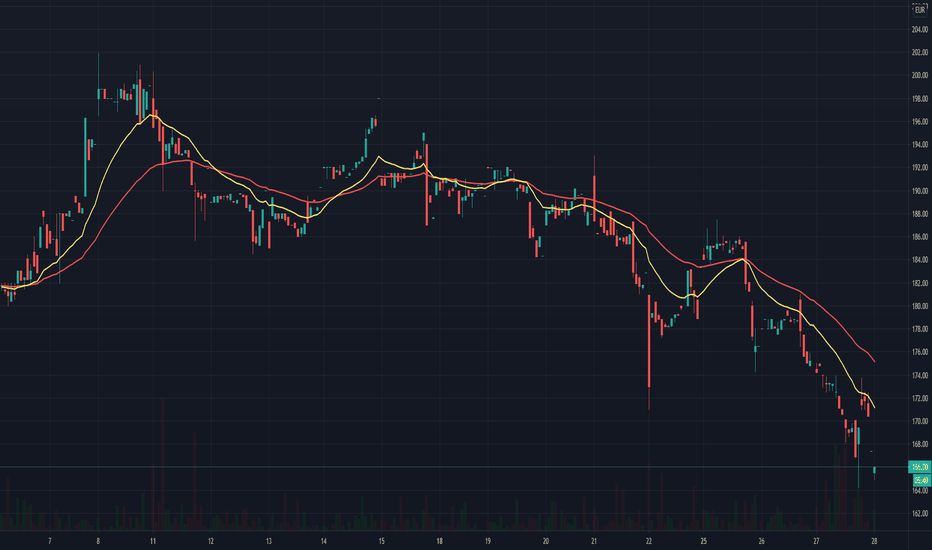Click date label 22 on time axis
This screenshot has width=932, height=550.
pos(648,541)
